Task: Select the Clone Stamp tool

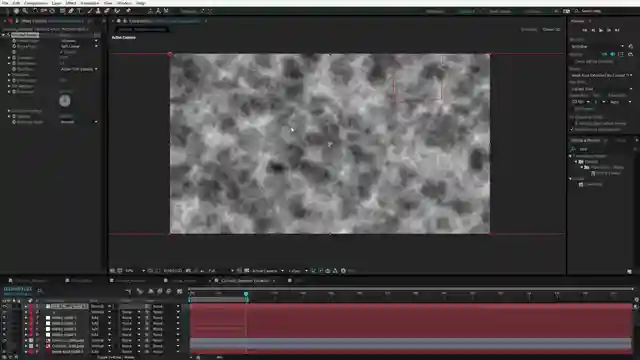Action: (98, 11)
